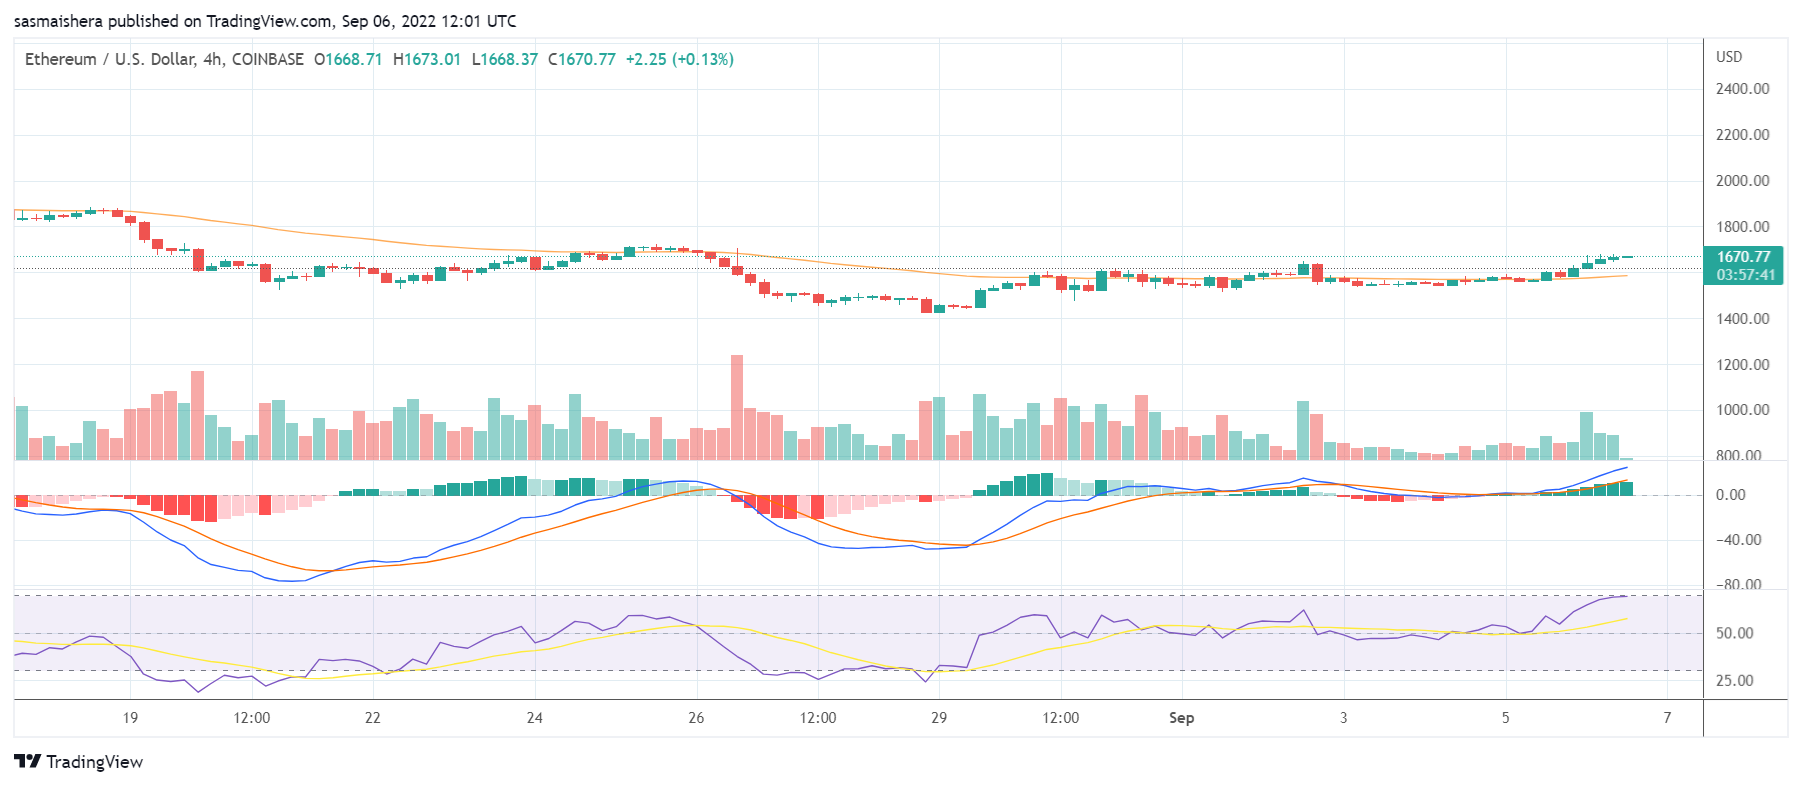Click the 2000.00 price axis label
The height and width of the screenshot is (785, 1802).
pyautogui.click(x=1742, y=181)
